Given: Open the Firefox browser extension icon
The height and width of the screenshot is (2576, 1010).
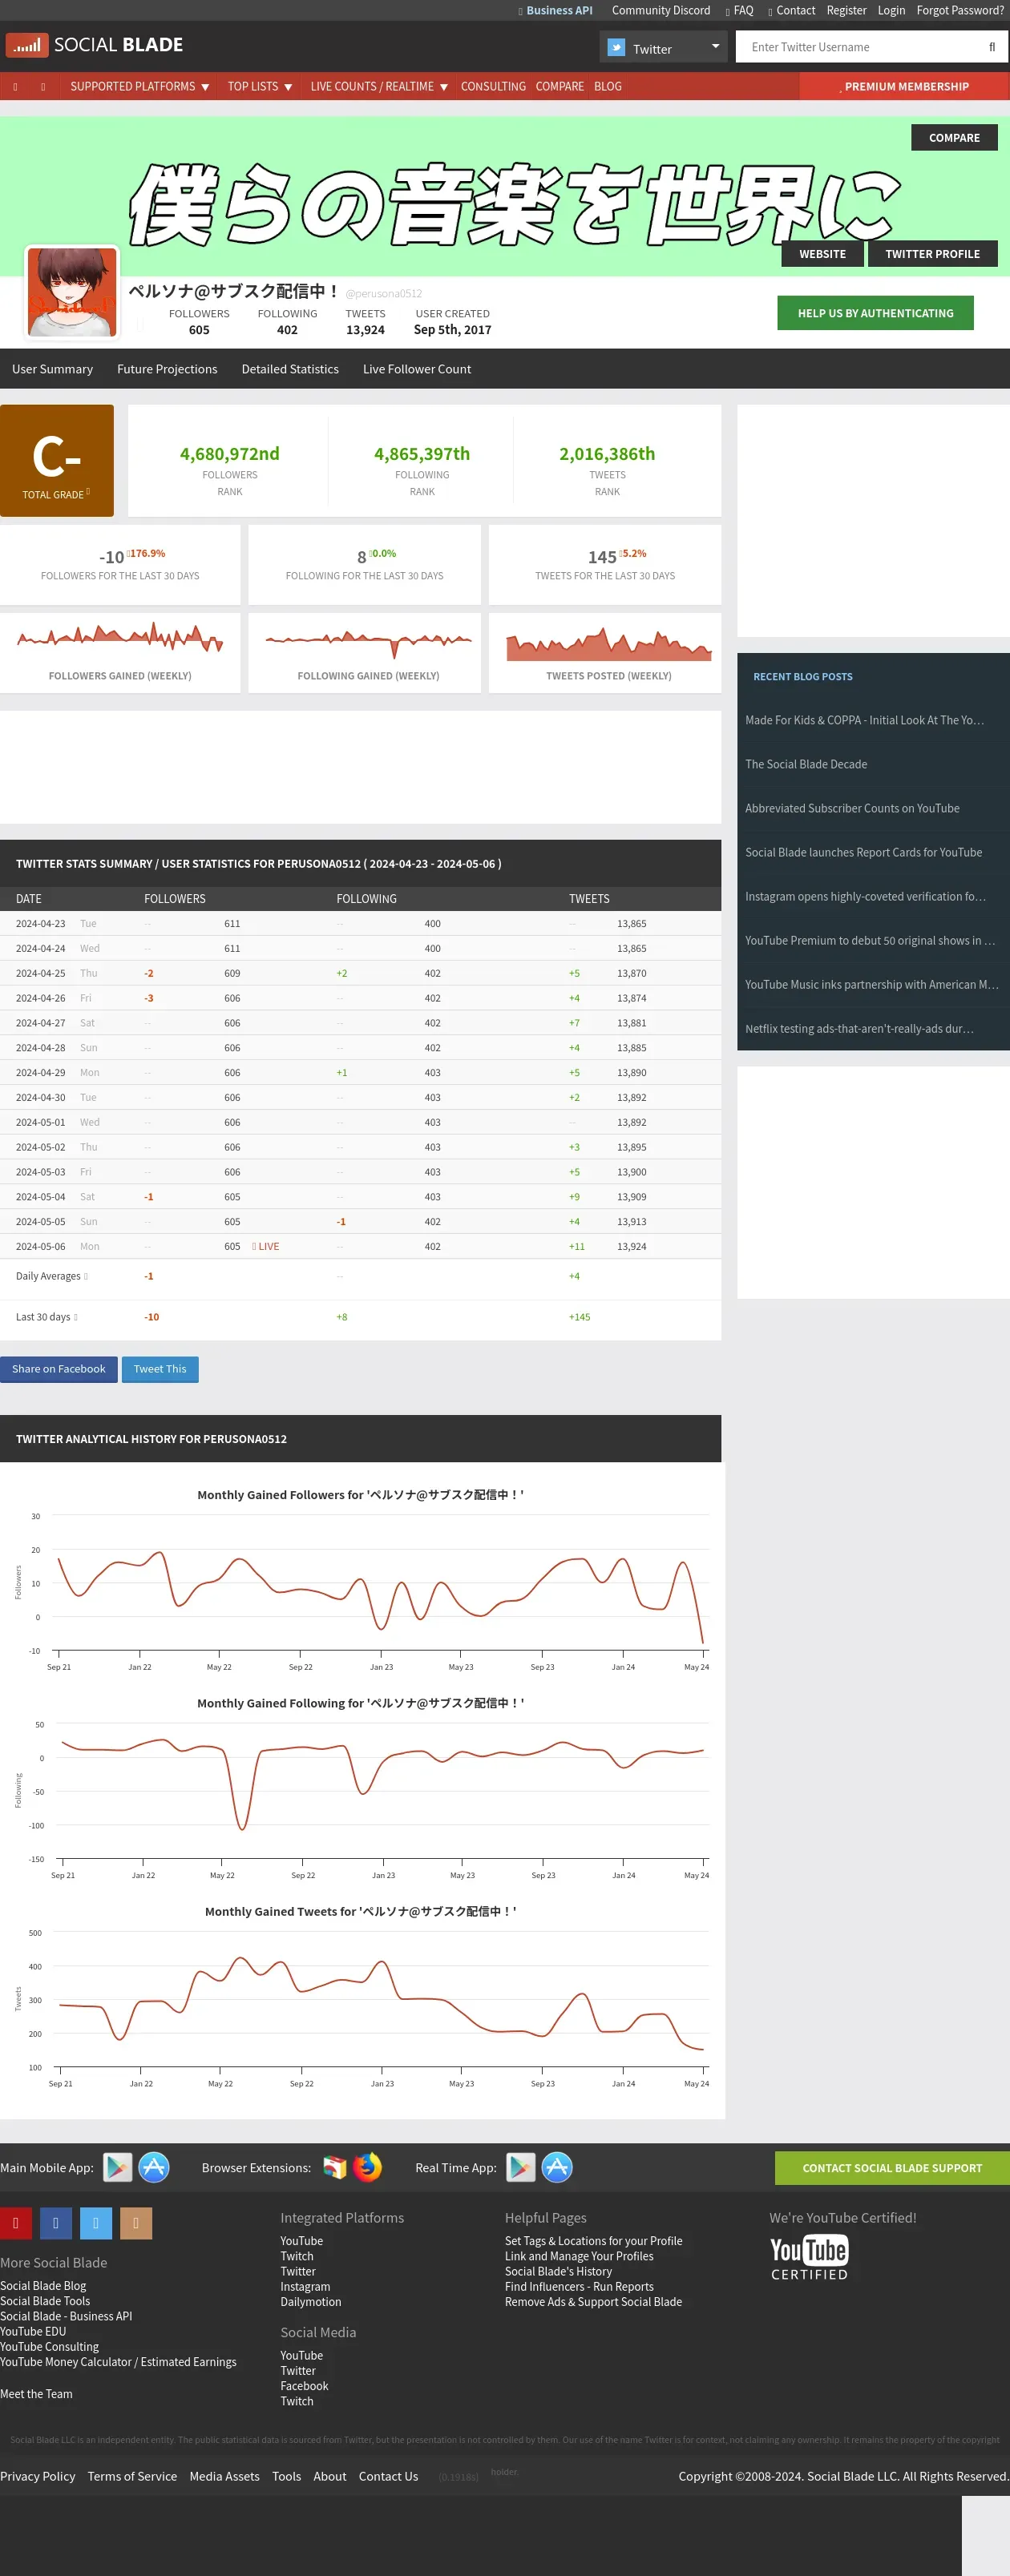Looking at the screenshot, I should 368,2166.
